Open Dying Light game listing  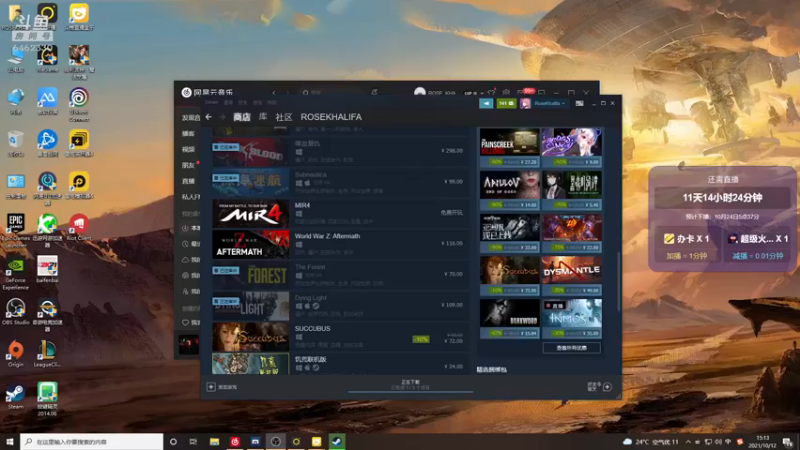click(340, 306)
